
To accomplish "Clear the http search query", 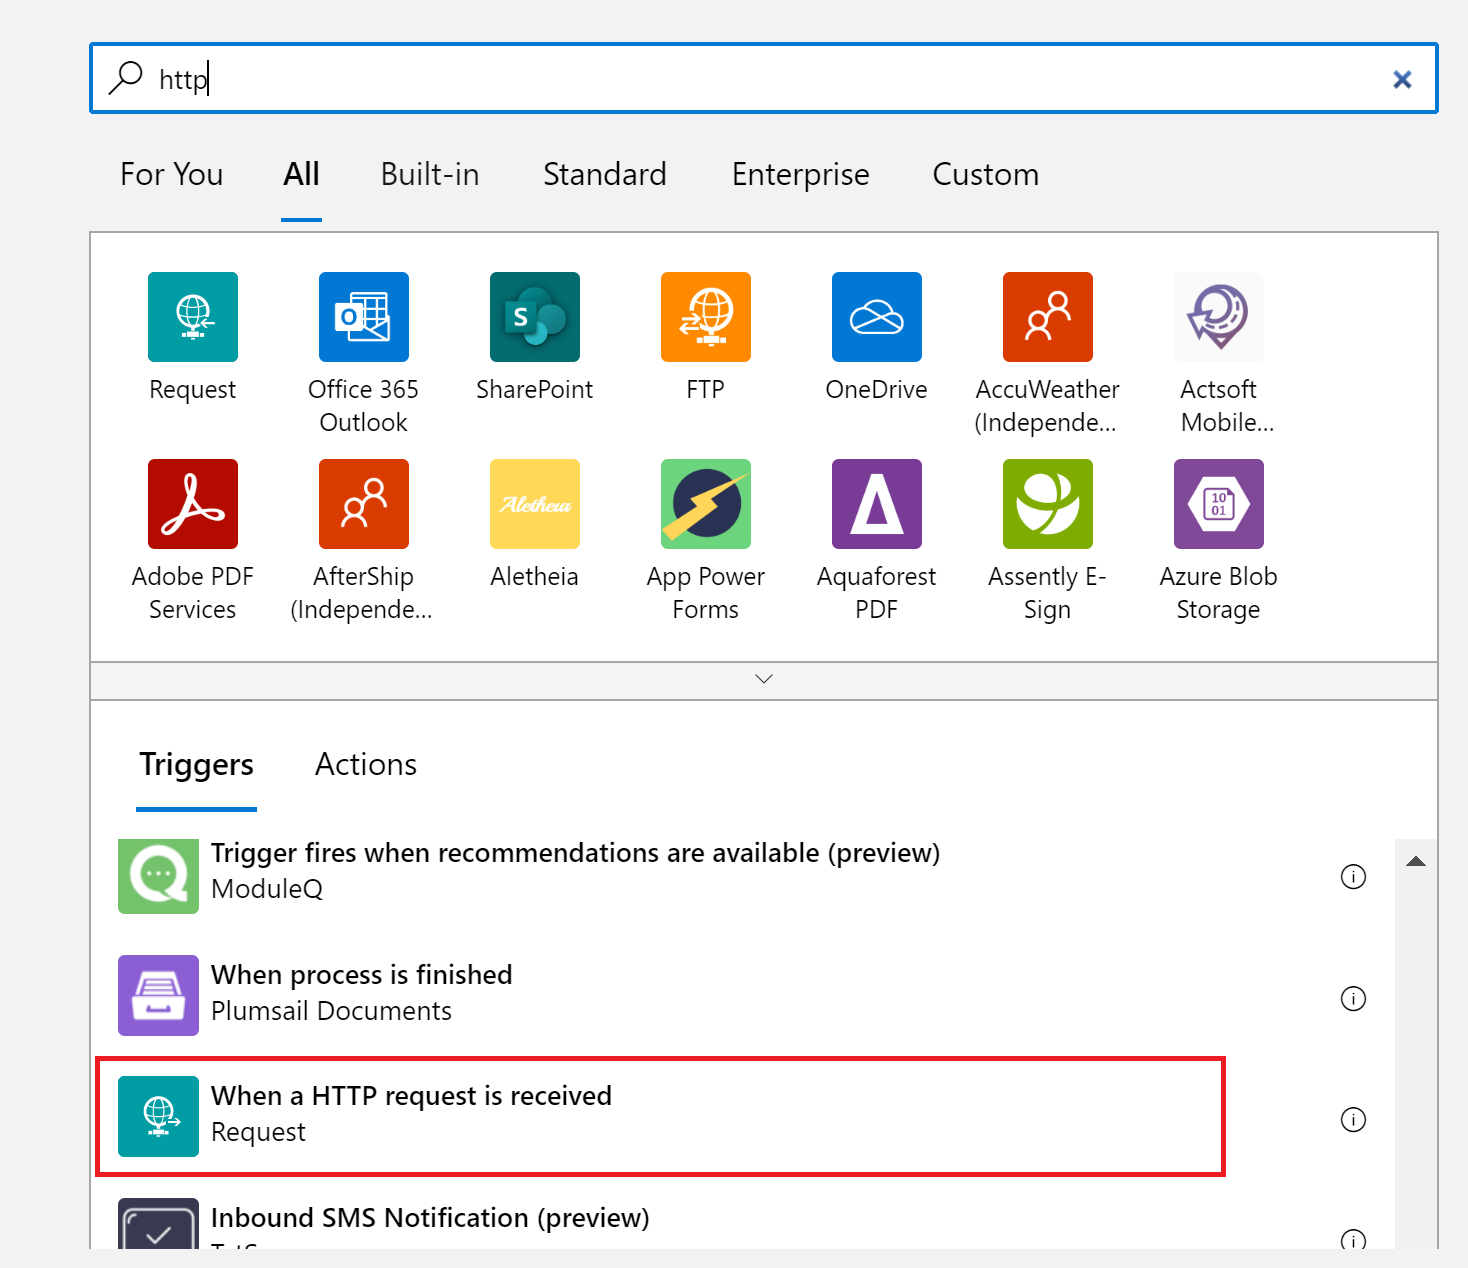I will point(1402,78).
